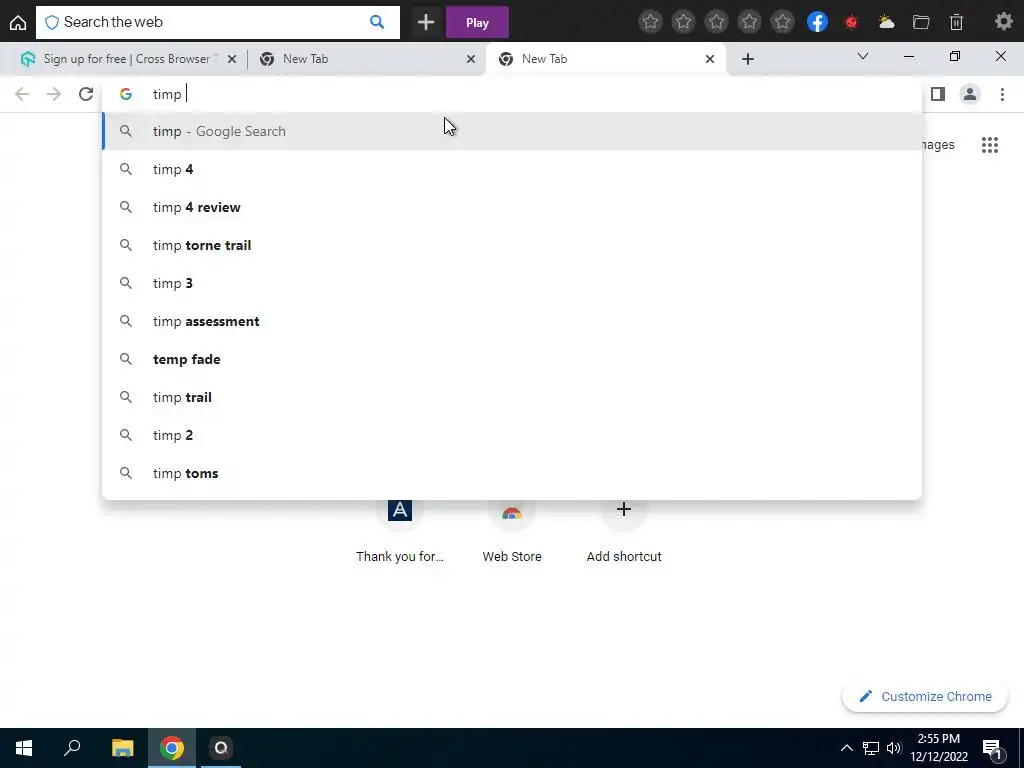Open network icon in system tray
Screen dimensions: 1024x768
[871, 748]
